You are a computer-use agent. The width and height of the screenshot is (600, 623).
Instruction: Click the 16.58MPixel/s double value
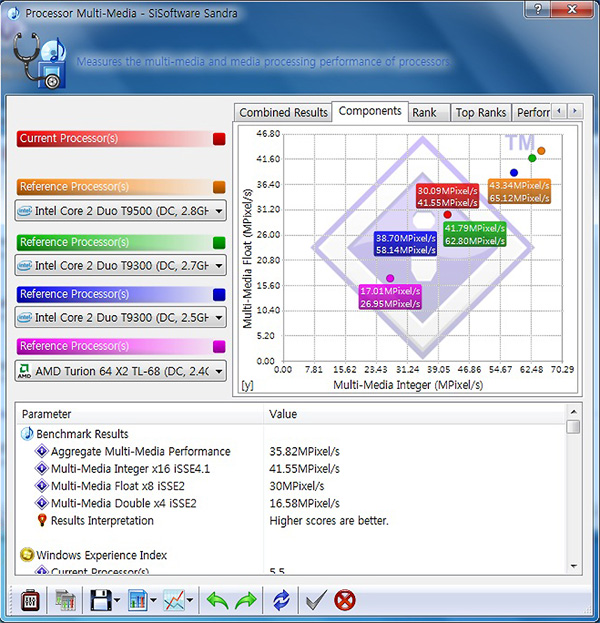coord(304,503)
